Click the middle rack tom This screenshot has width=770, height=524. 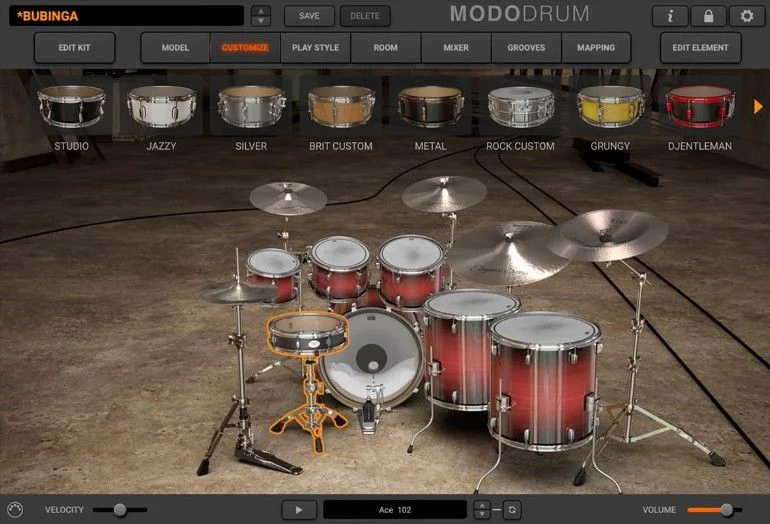[x=339, y=267]
